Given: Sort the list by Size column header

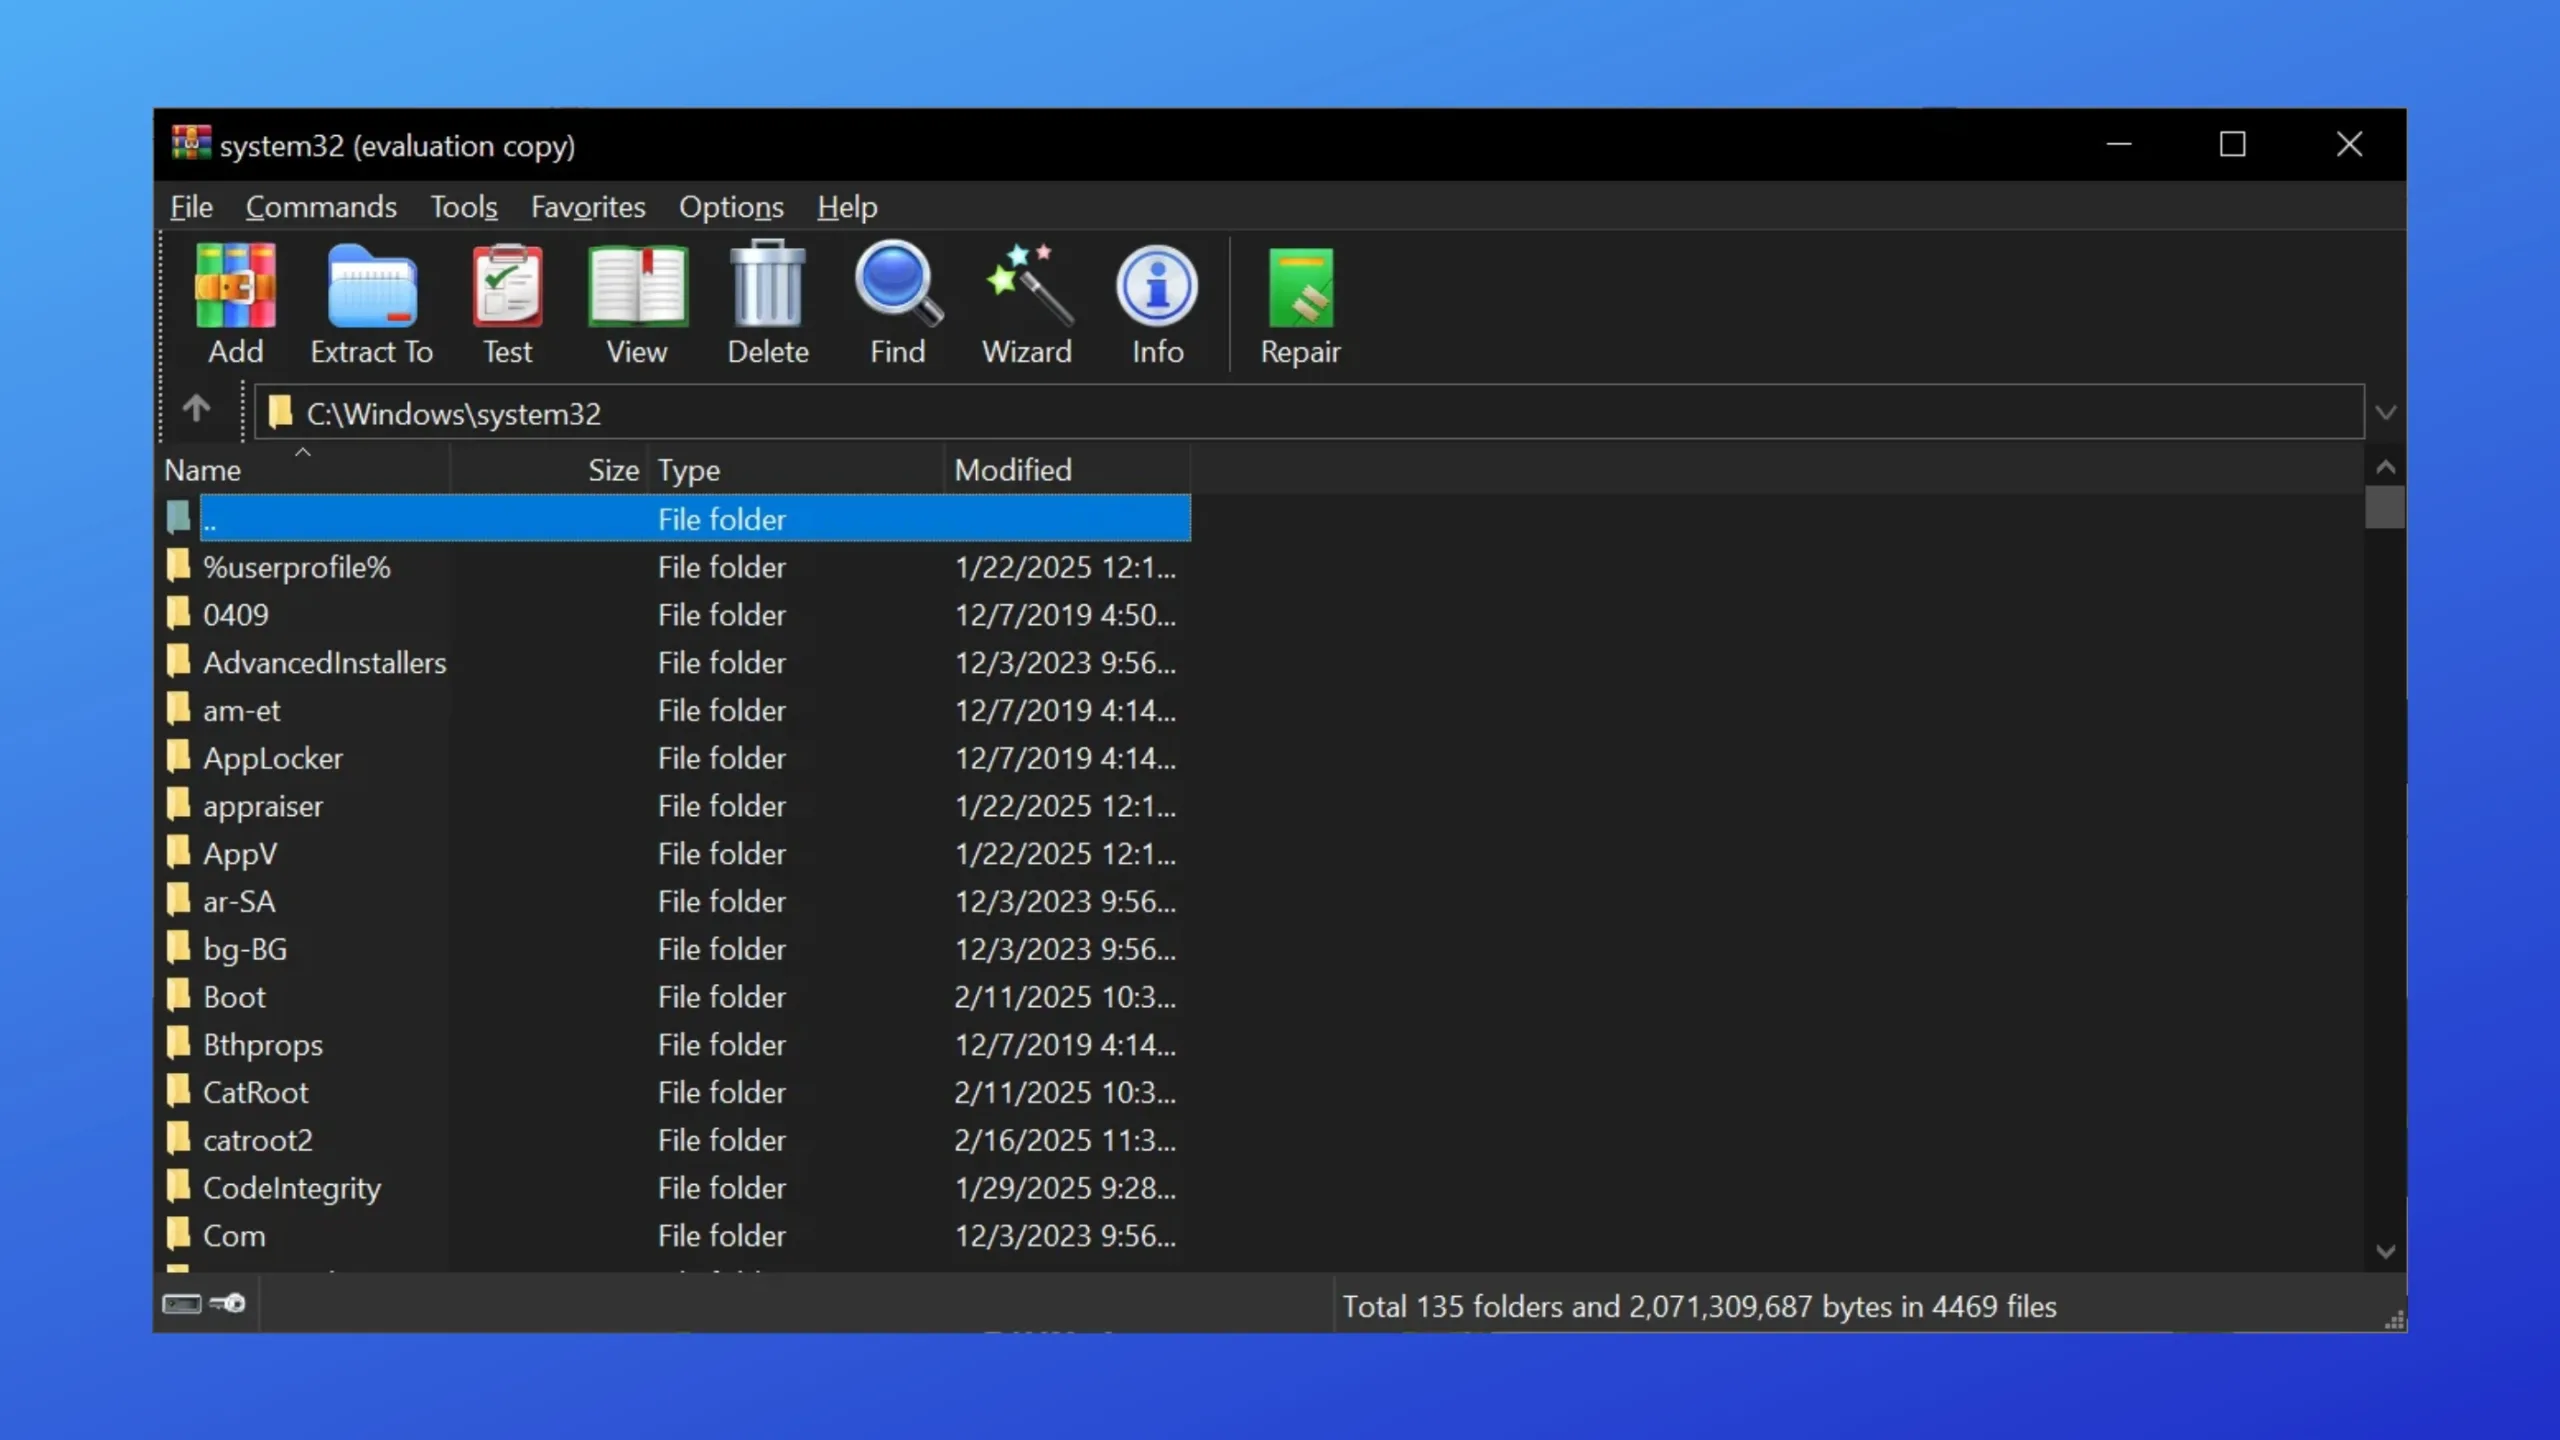Looking at the screenshot, I should click(549, 470).
